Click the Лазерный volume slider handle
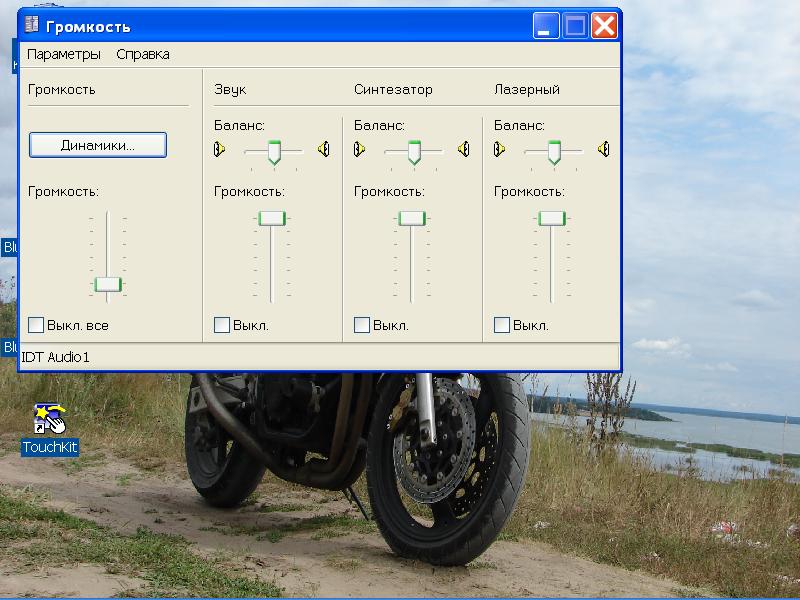Image resolution: width=800 pixels, height=600 pixels. coord(552,218)
